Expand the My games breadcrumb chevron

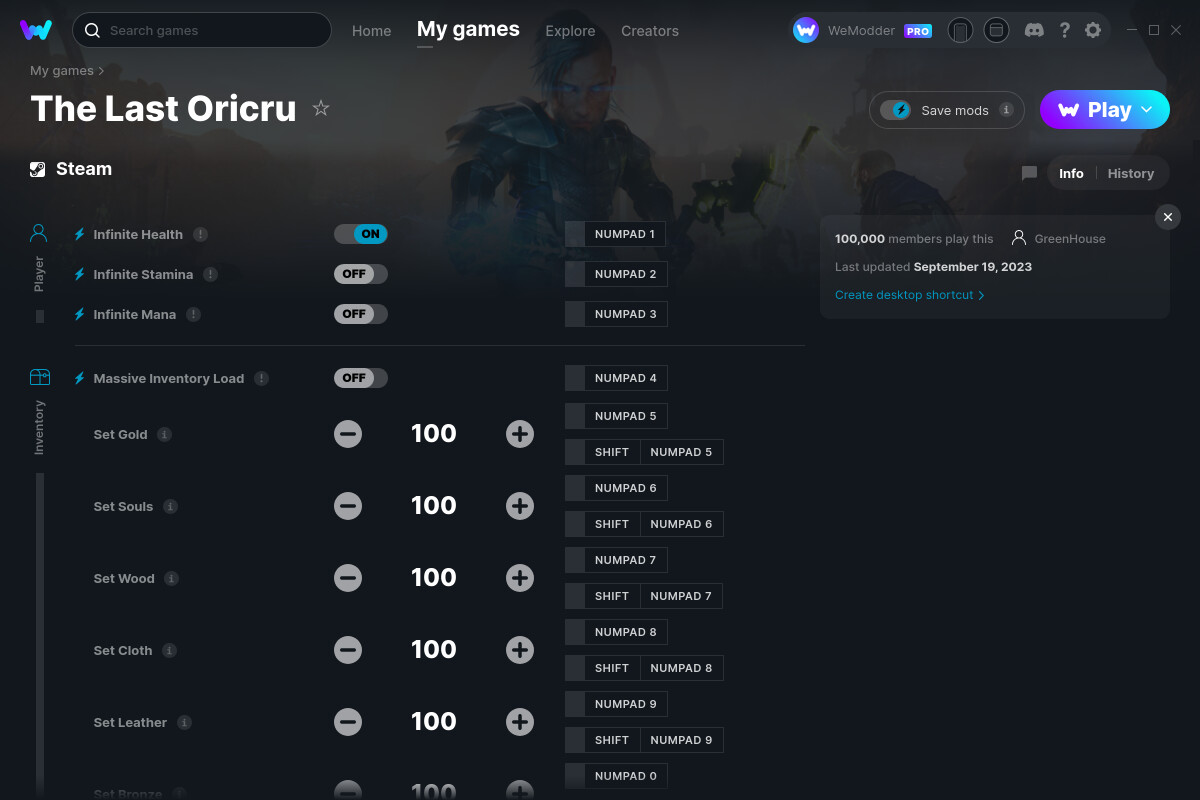click(101, 71)
